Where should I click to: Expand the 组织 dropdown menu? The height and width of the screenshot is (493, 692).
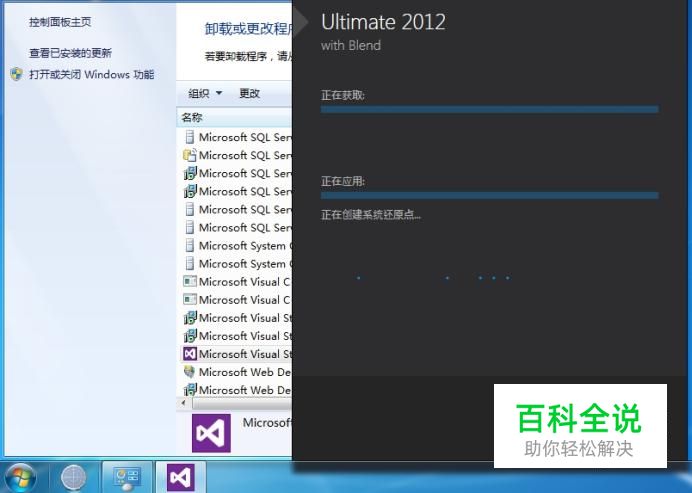point(205,94)
